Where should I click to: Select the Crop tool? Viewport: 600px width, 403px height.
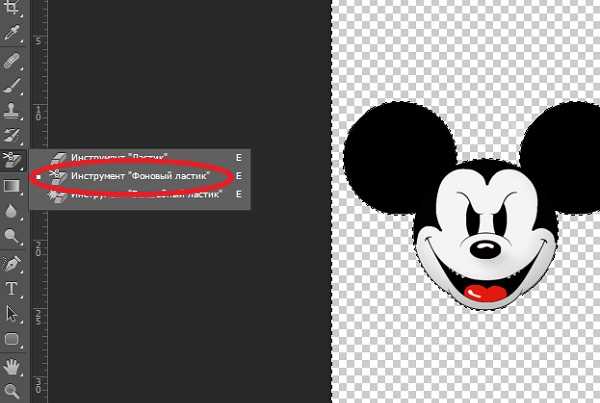click(x=11, y=7)
